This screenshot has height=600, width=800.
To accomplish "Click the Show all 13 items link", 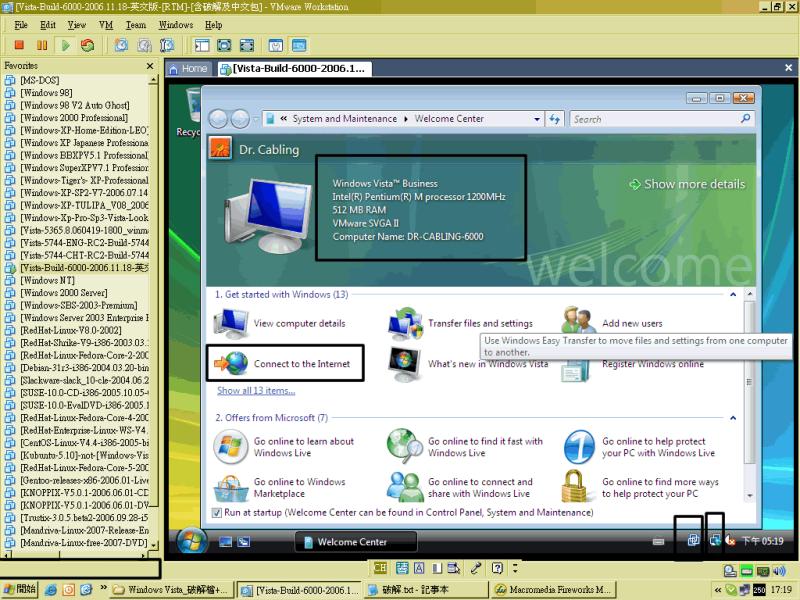I will pos(256,391).
